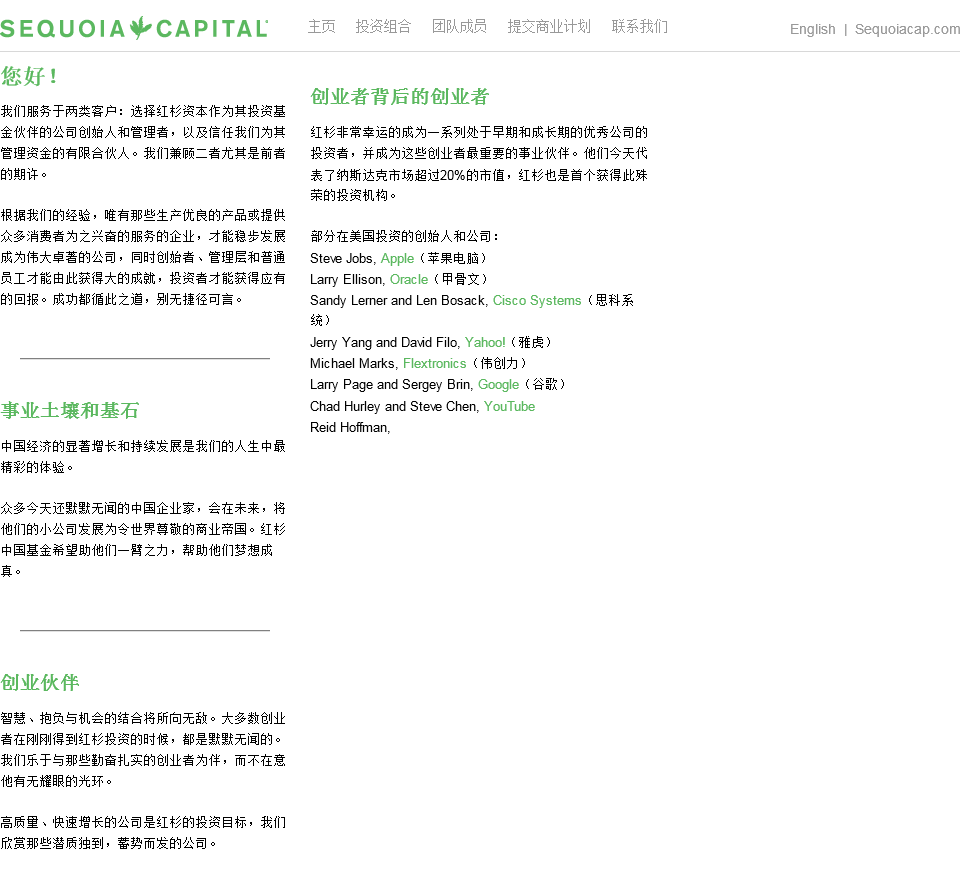The height and width of the screenshot is (873, 960).
Task: Open the Apple company link
Action: (x=397, y=258)
